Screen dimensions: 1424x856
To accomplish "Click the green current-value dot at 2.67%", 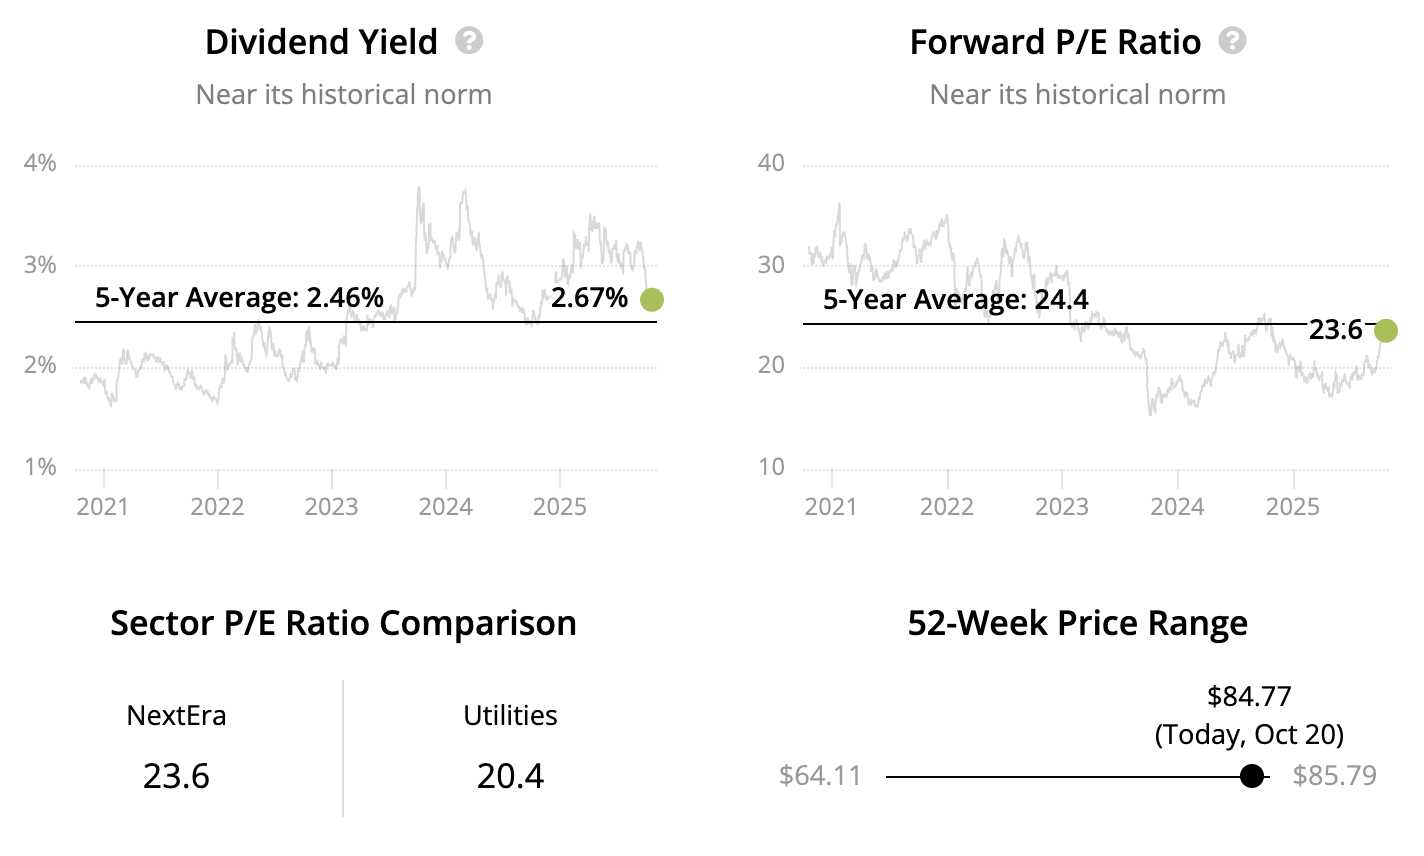I will pyautogui.click(x=652, y=299).
